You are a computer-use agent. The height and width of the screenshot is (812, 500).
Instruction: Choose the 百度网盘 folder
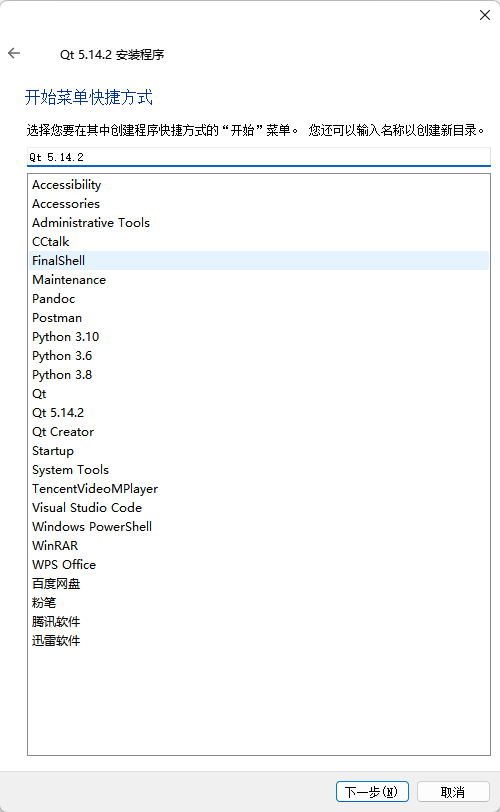point(259,584)
